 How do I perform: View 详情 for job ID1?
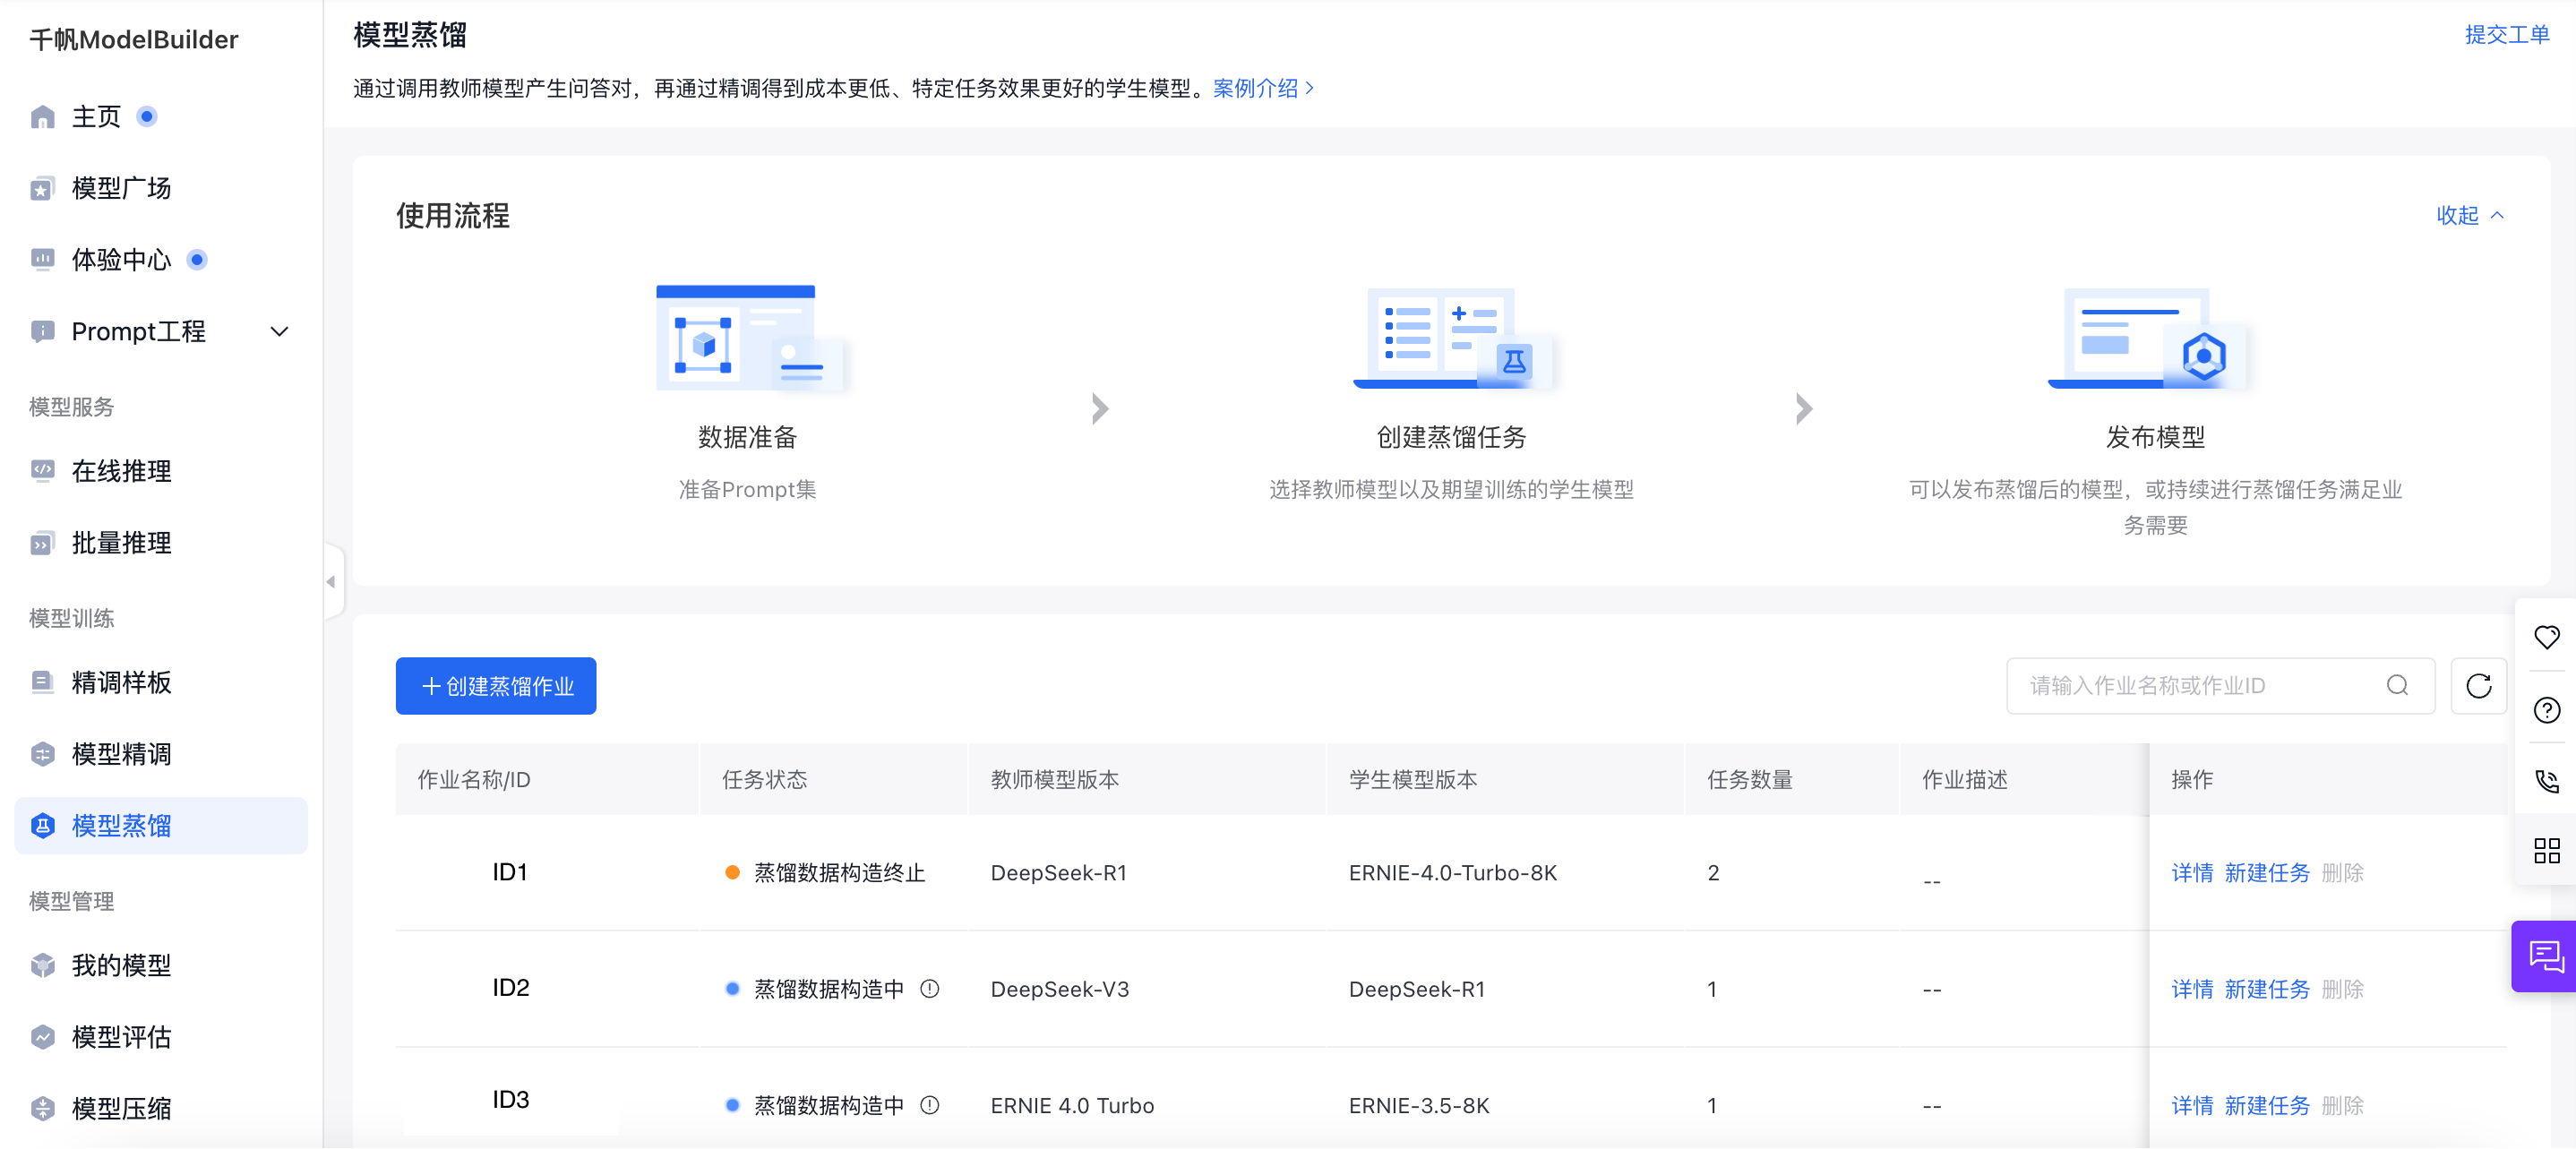[x=2192, y=873]
